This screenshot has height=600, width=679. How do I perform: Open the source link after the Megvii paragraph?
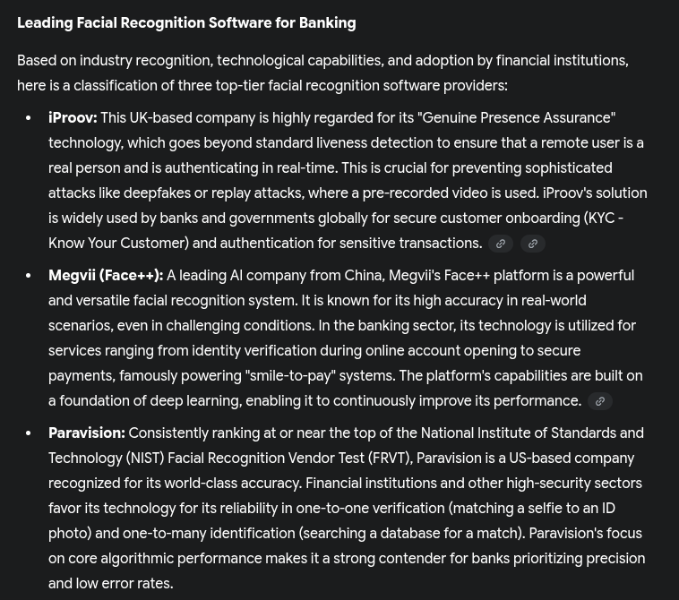click(600, 401)
